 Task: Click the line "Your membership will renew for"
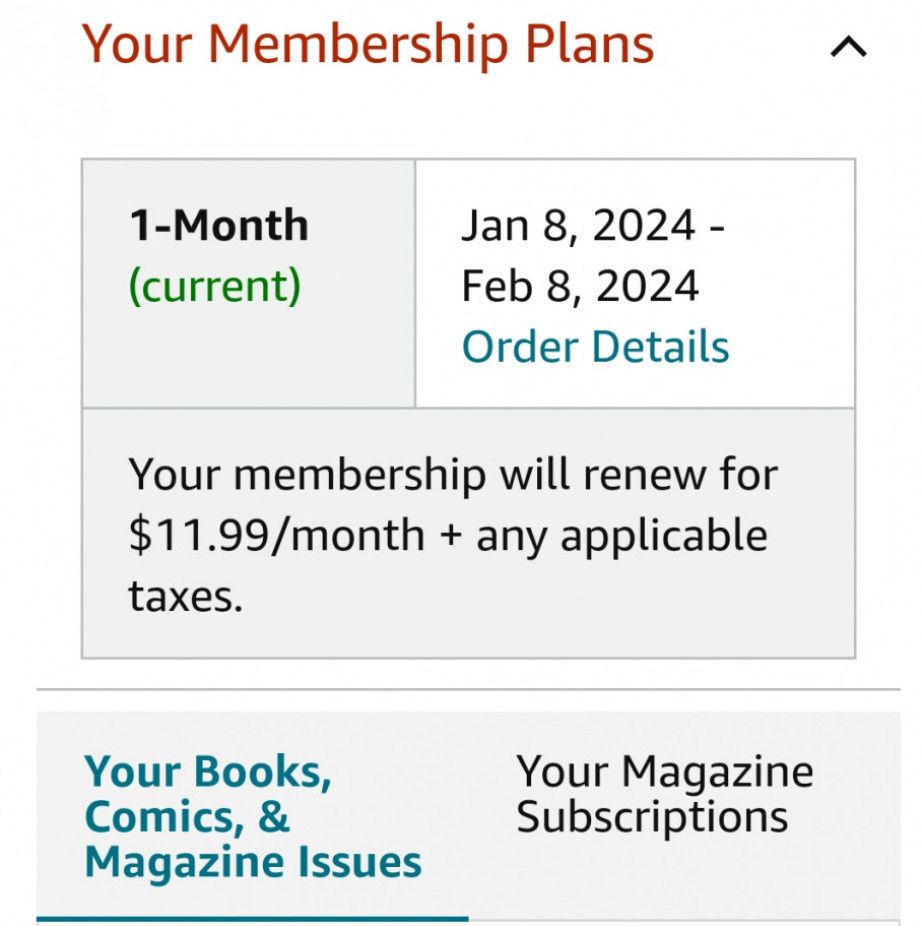pos(452,474)
